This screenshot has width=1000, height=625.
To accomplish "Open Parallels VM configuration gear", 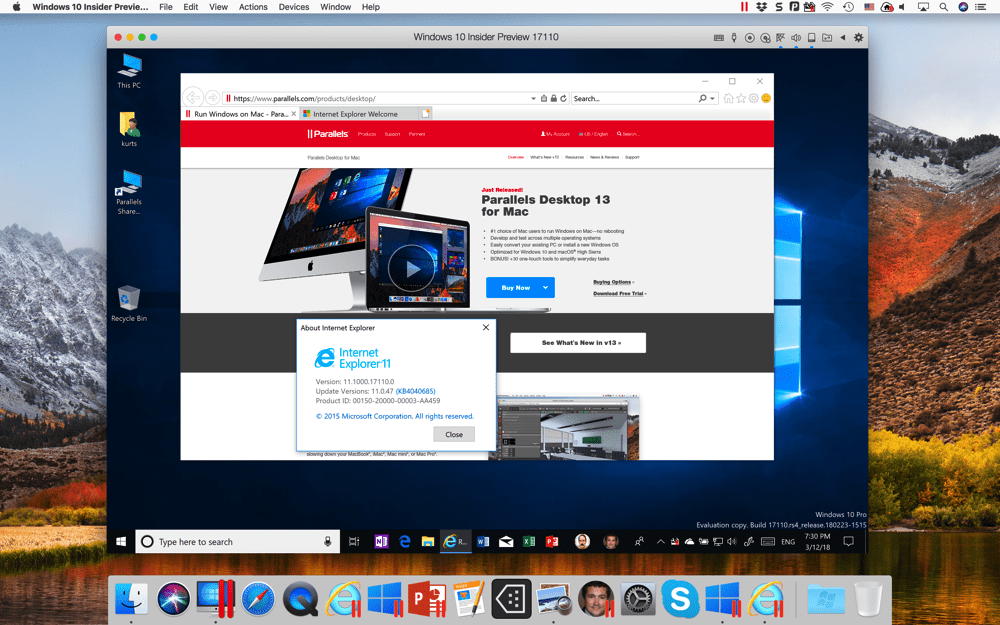I will 858,38.
